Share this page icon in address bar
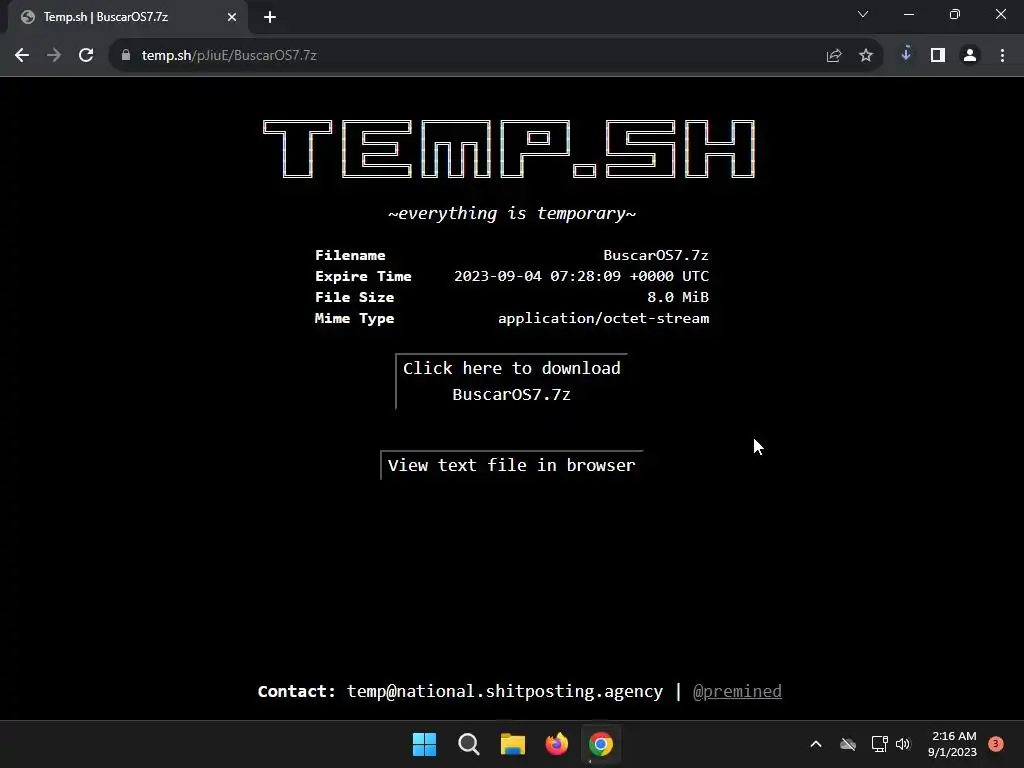The height and width of the screenshot is (768, 1024). tap(834, 56)
